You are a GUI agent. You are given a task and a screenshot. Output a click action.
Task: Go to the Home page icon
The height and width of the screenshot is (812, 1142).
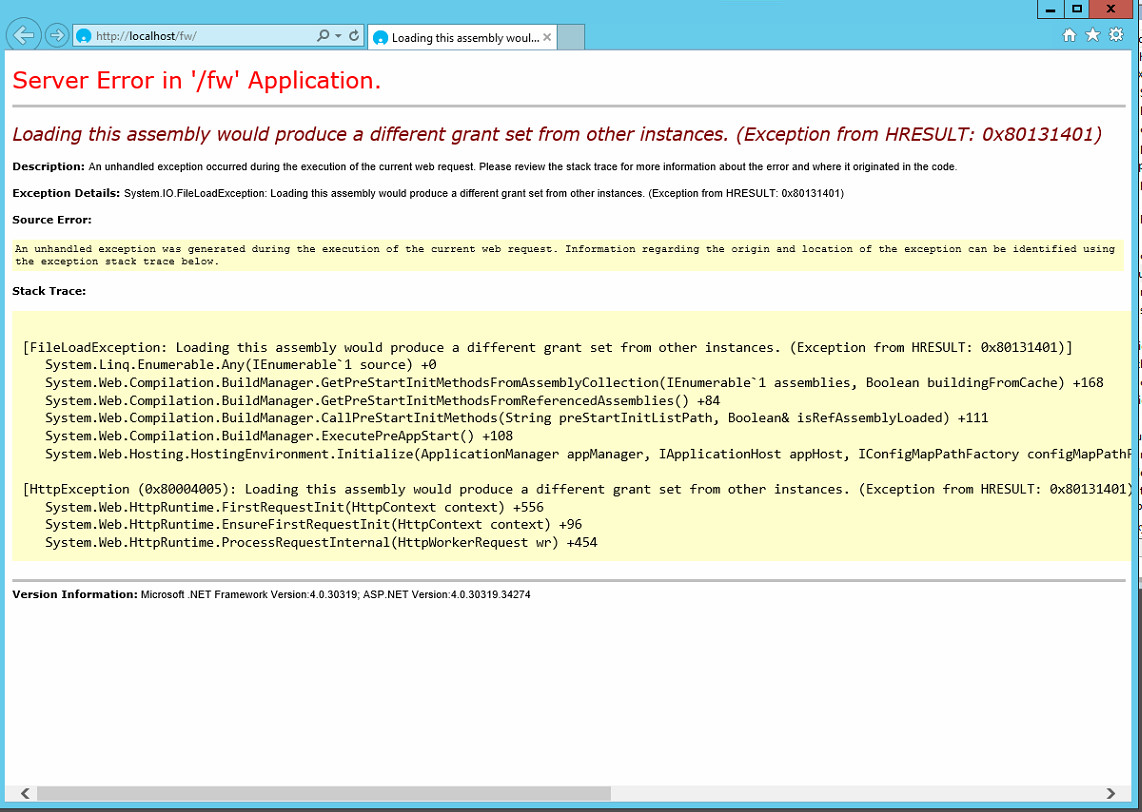click(x=1069, y=35)
